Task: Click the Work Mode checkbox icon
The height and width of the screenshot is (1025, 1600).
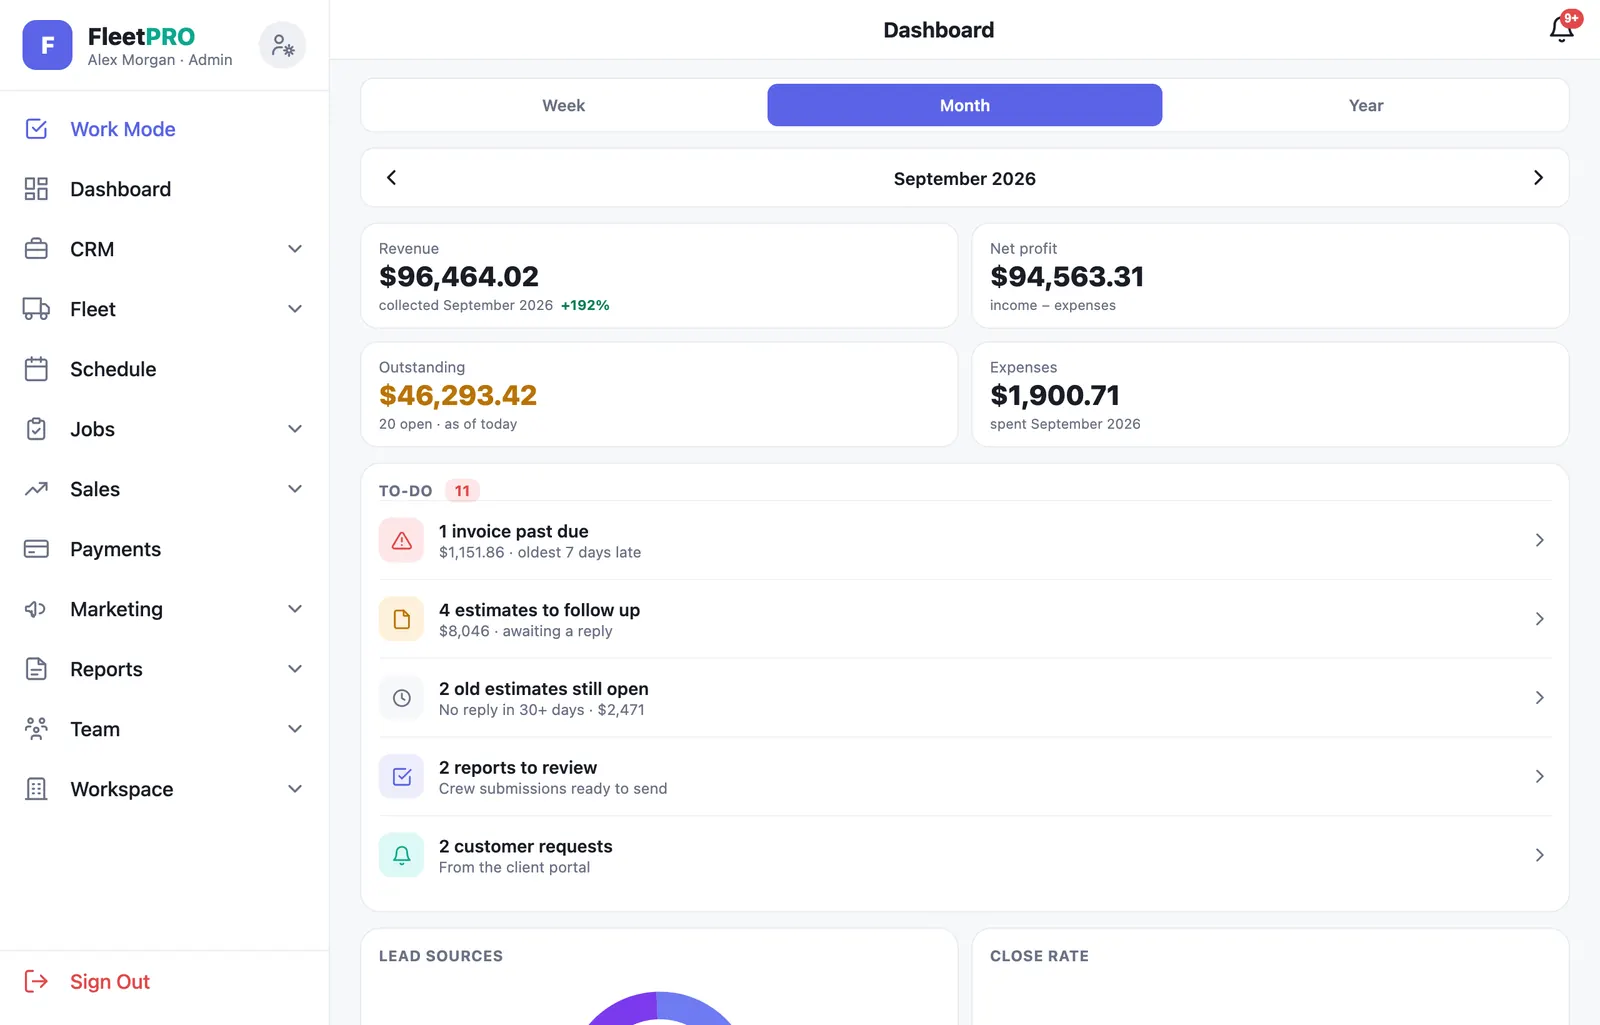Action: click(36, 129)
